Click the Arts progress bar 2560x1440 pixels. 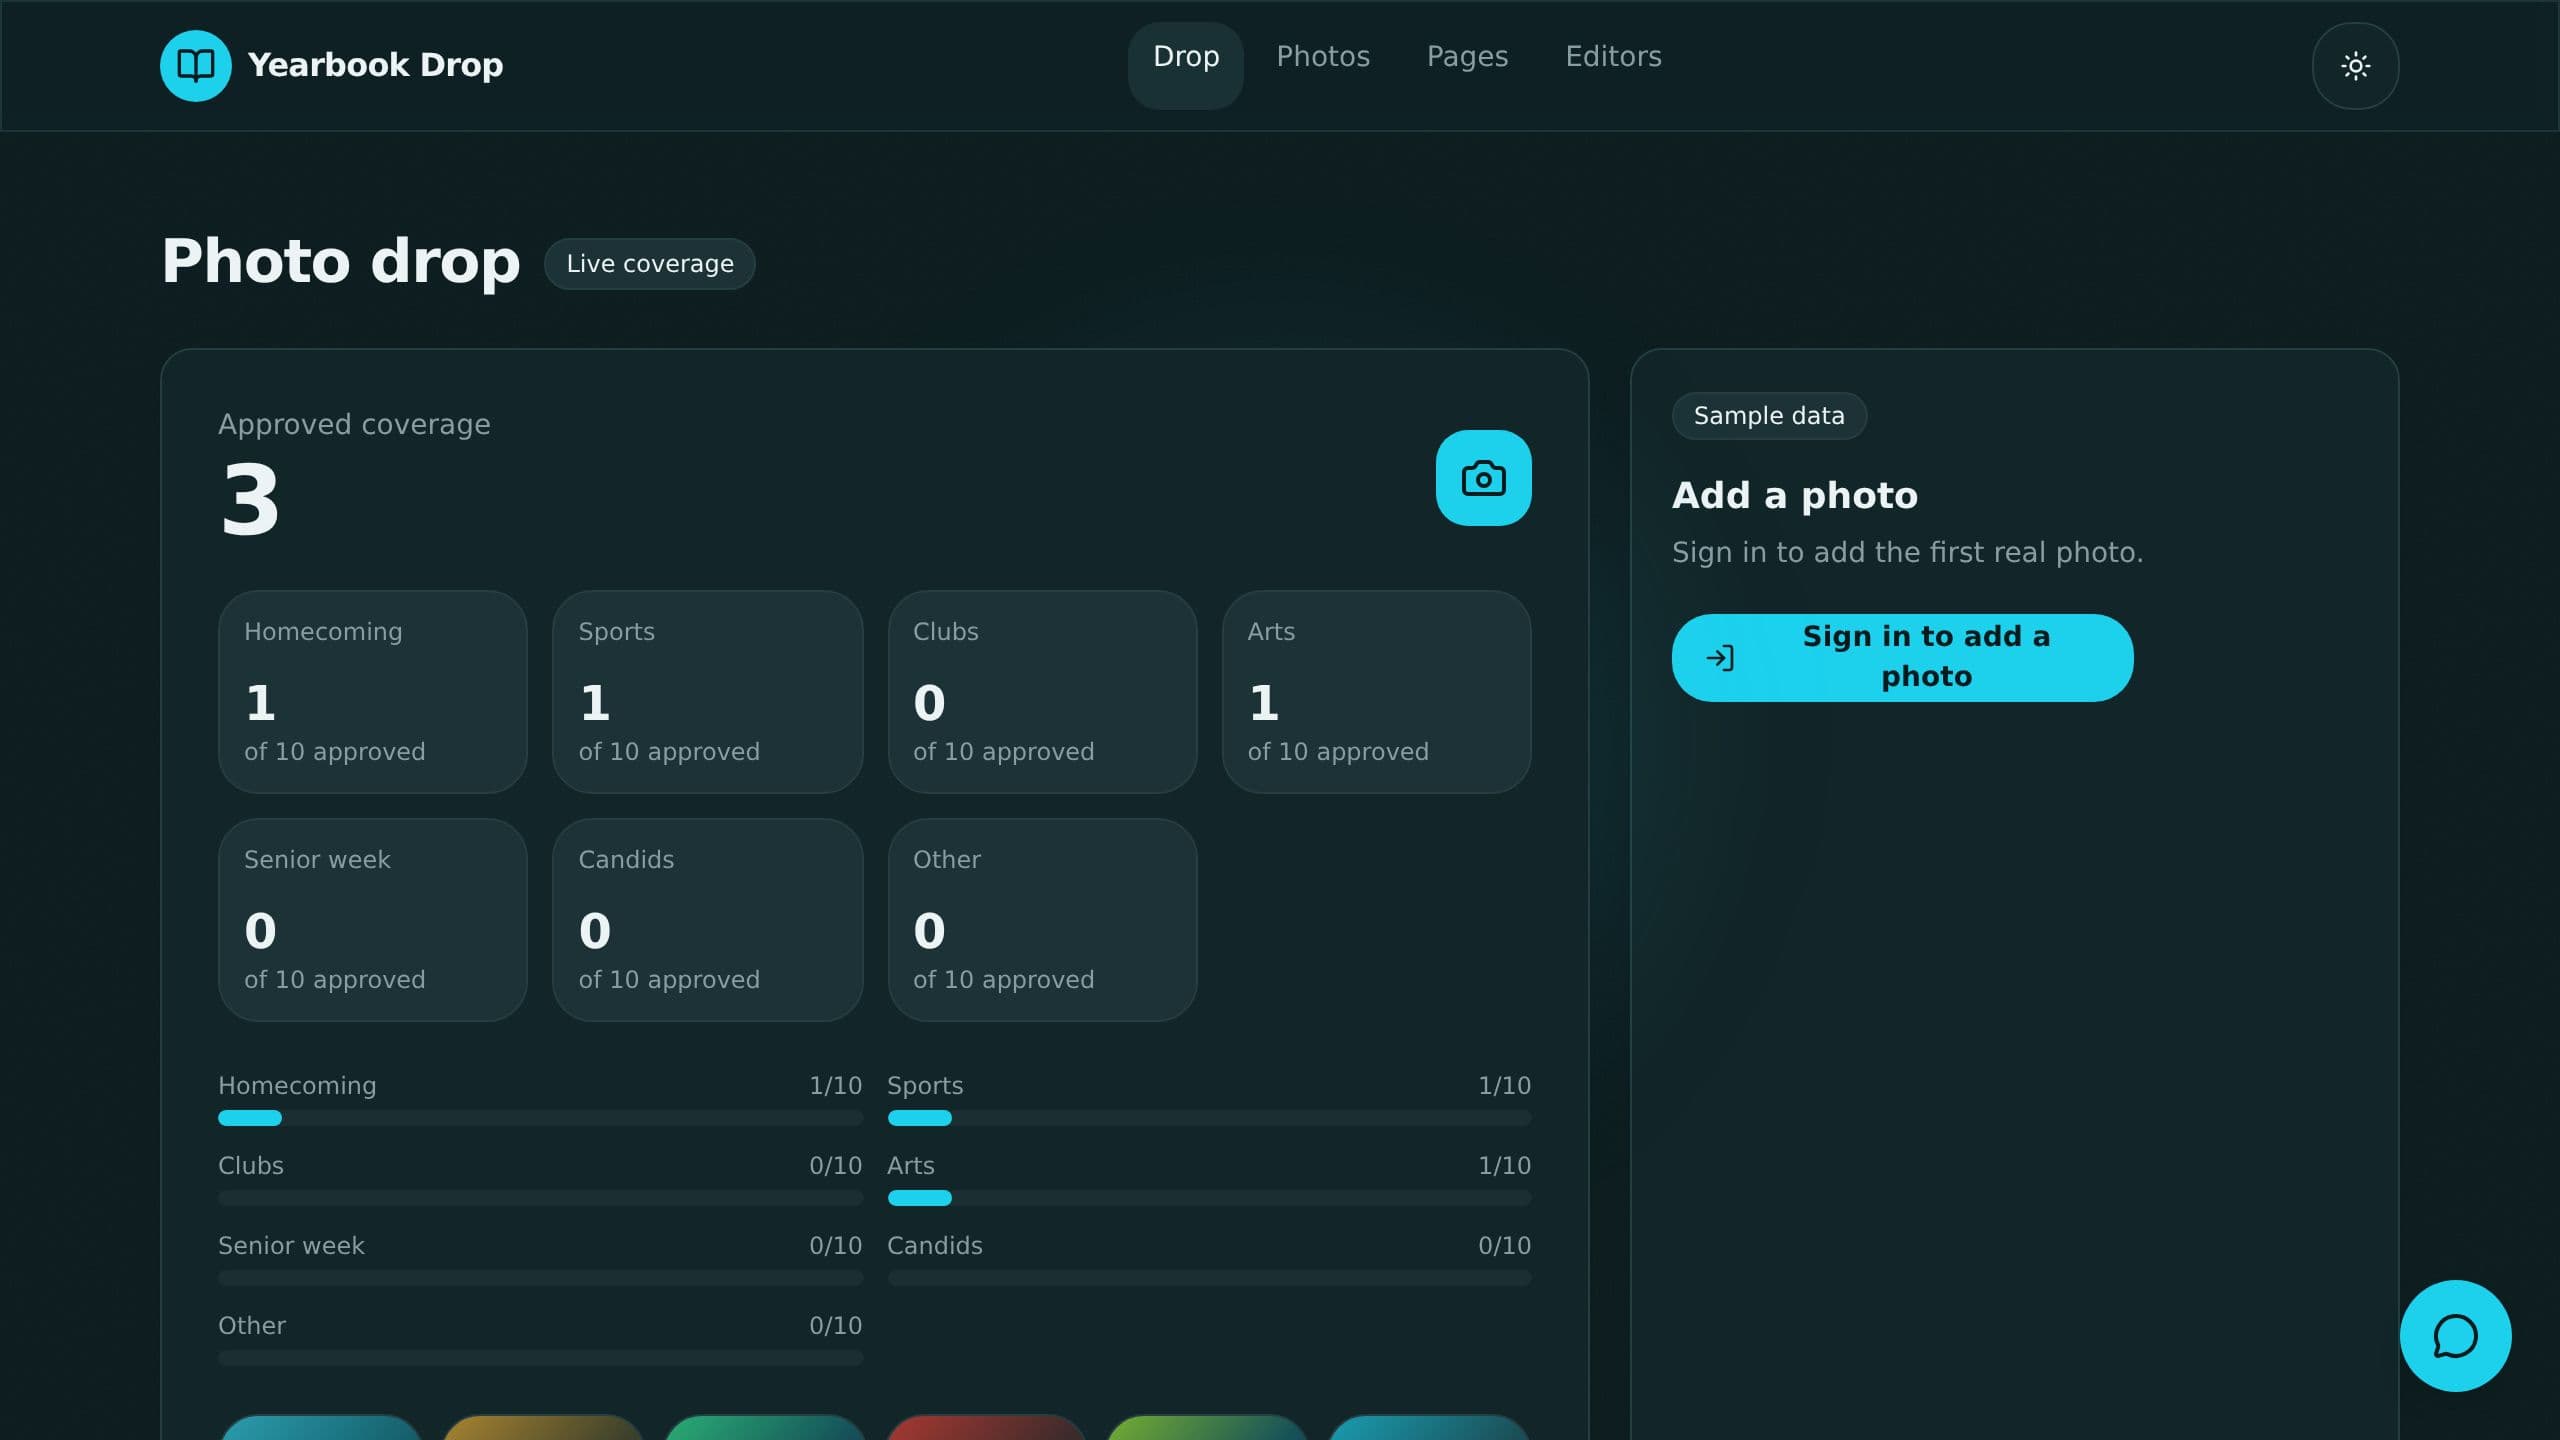(x=1209, y=1198)
